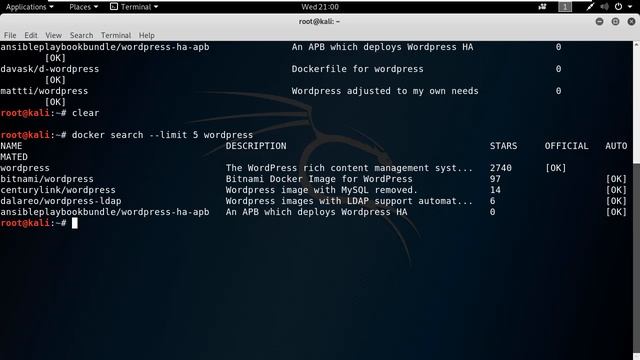Click 'centurylink/wordpress' in the results
The width and height of the screenshot is (640, 360).
[x=58, y=190]
